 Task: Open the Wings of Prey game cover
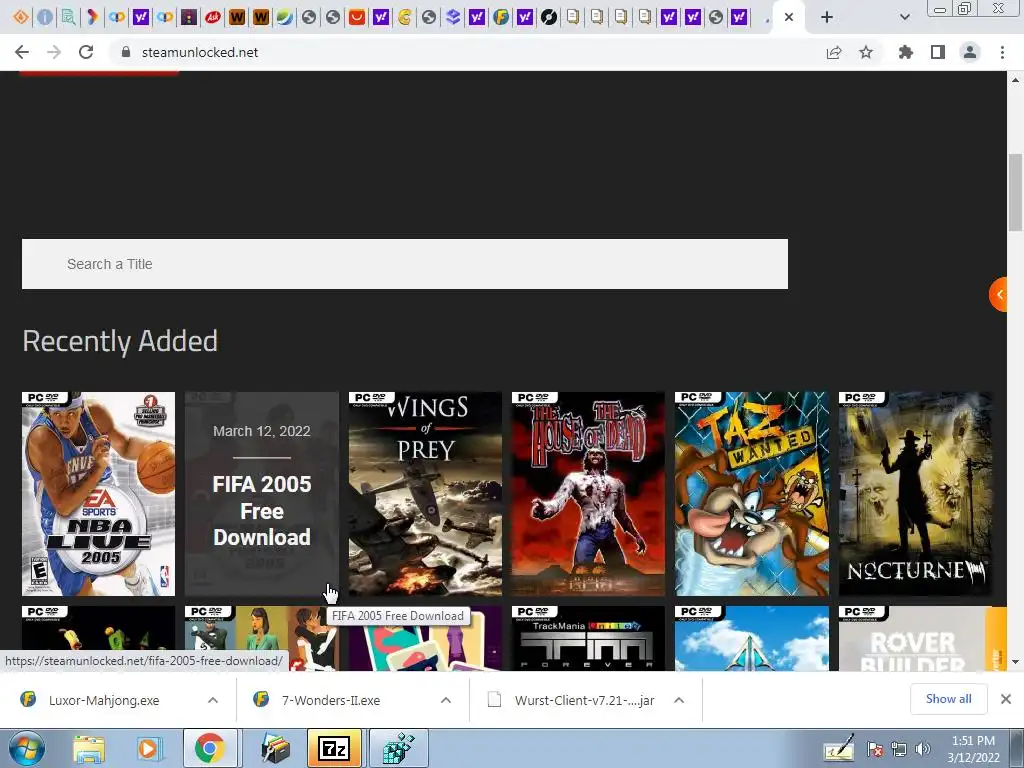click(x=425, y=494)
